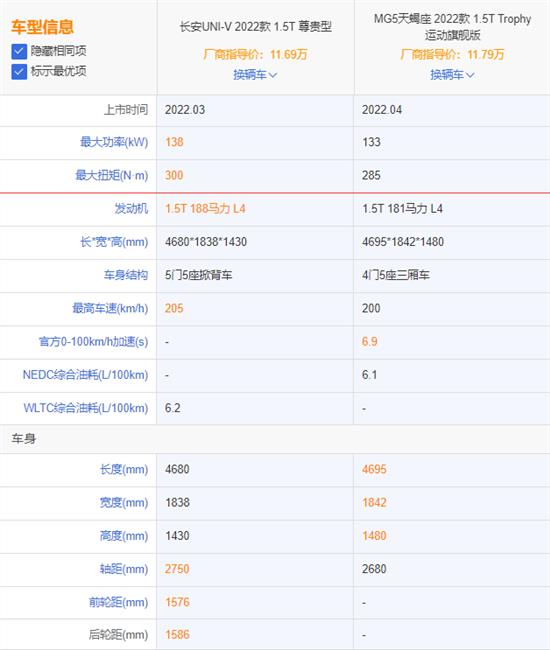This screenshot has height=650, width=550.
Task: Select the 285 torque value
Action: point(371,175)
